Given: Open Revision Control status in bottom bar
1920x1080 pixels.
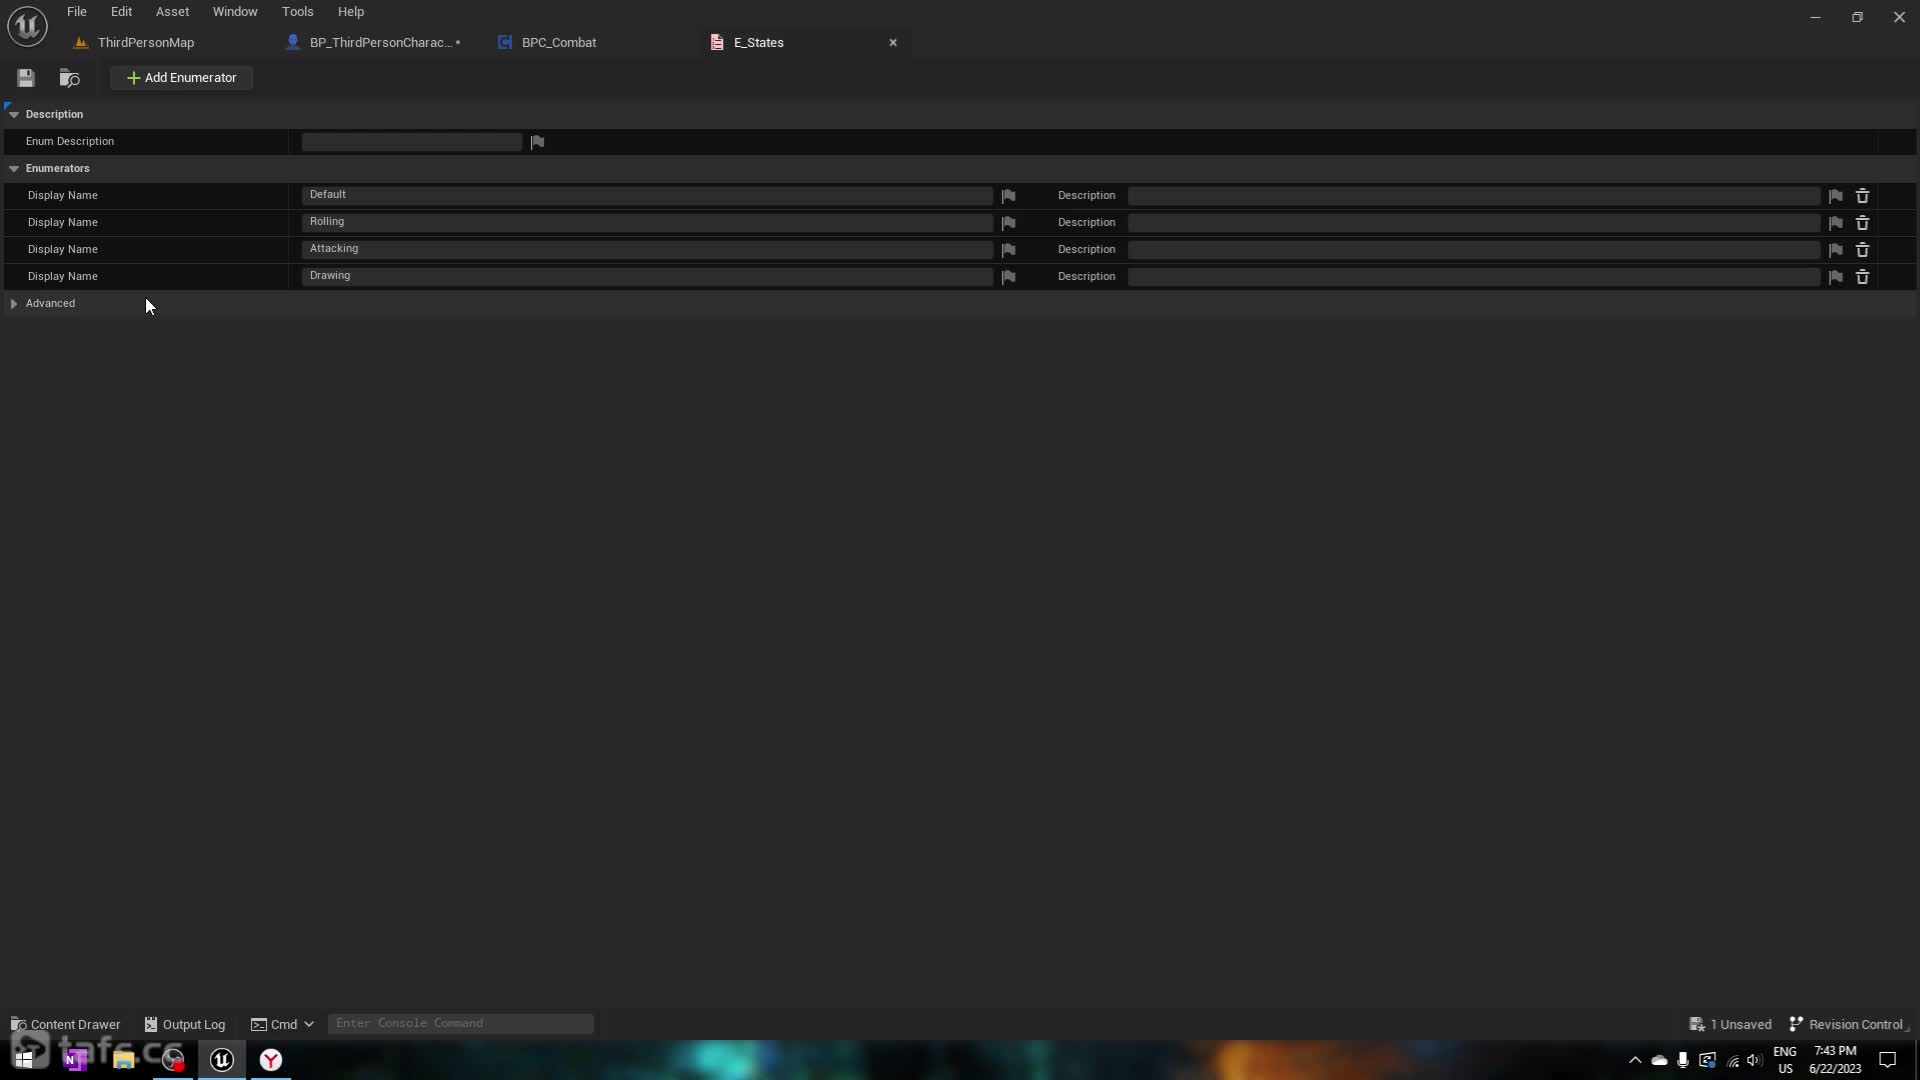Looking at the screenshot, I should point(1848,1024).
